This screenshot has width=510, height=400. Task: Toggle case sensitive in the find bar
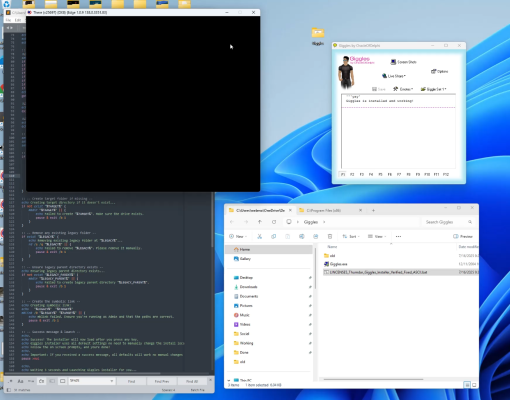[x=20, y=381]
